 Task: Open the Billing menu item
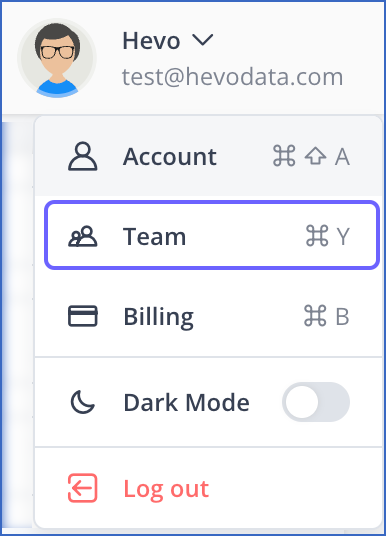pyautogui.click(x=208, y=316)
